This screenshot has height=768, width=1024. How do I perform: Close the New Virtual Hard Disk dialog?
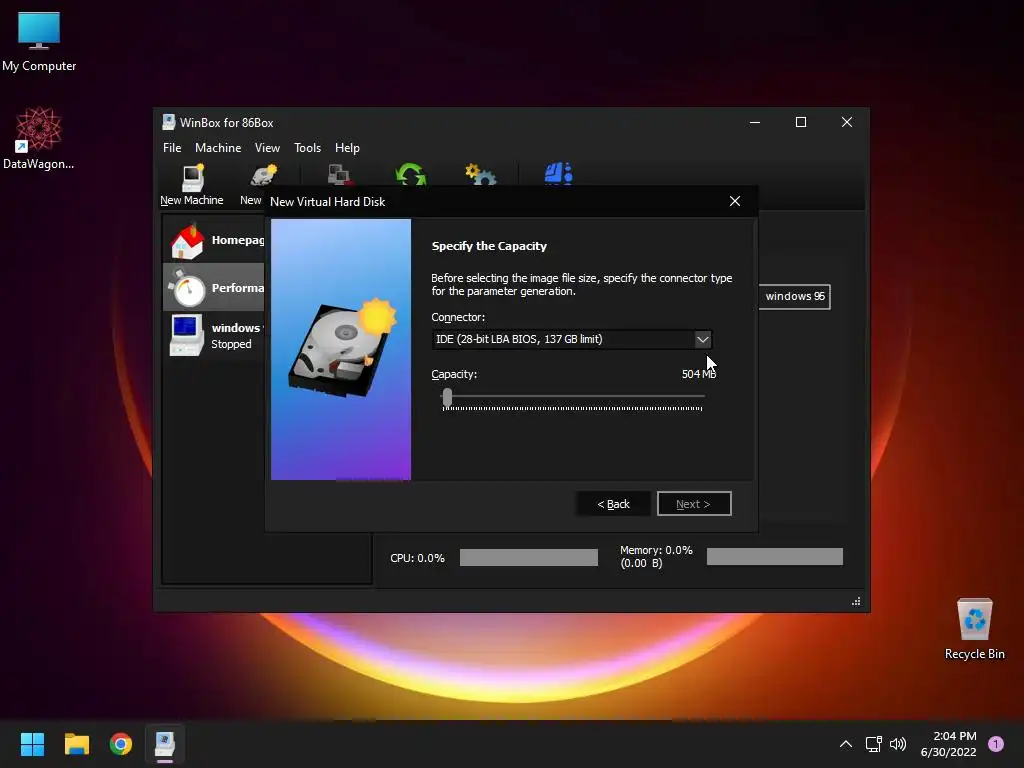point(735,201)
